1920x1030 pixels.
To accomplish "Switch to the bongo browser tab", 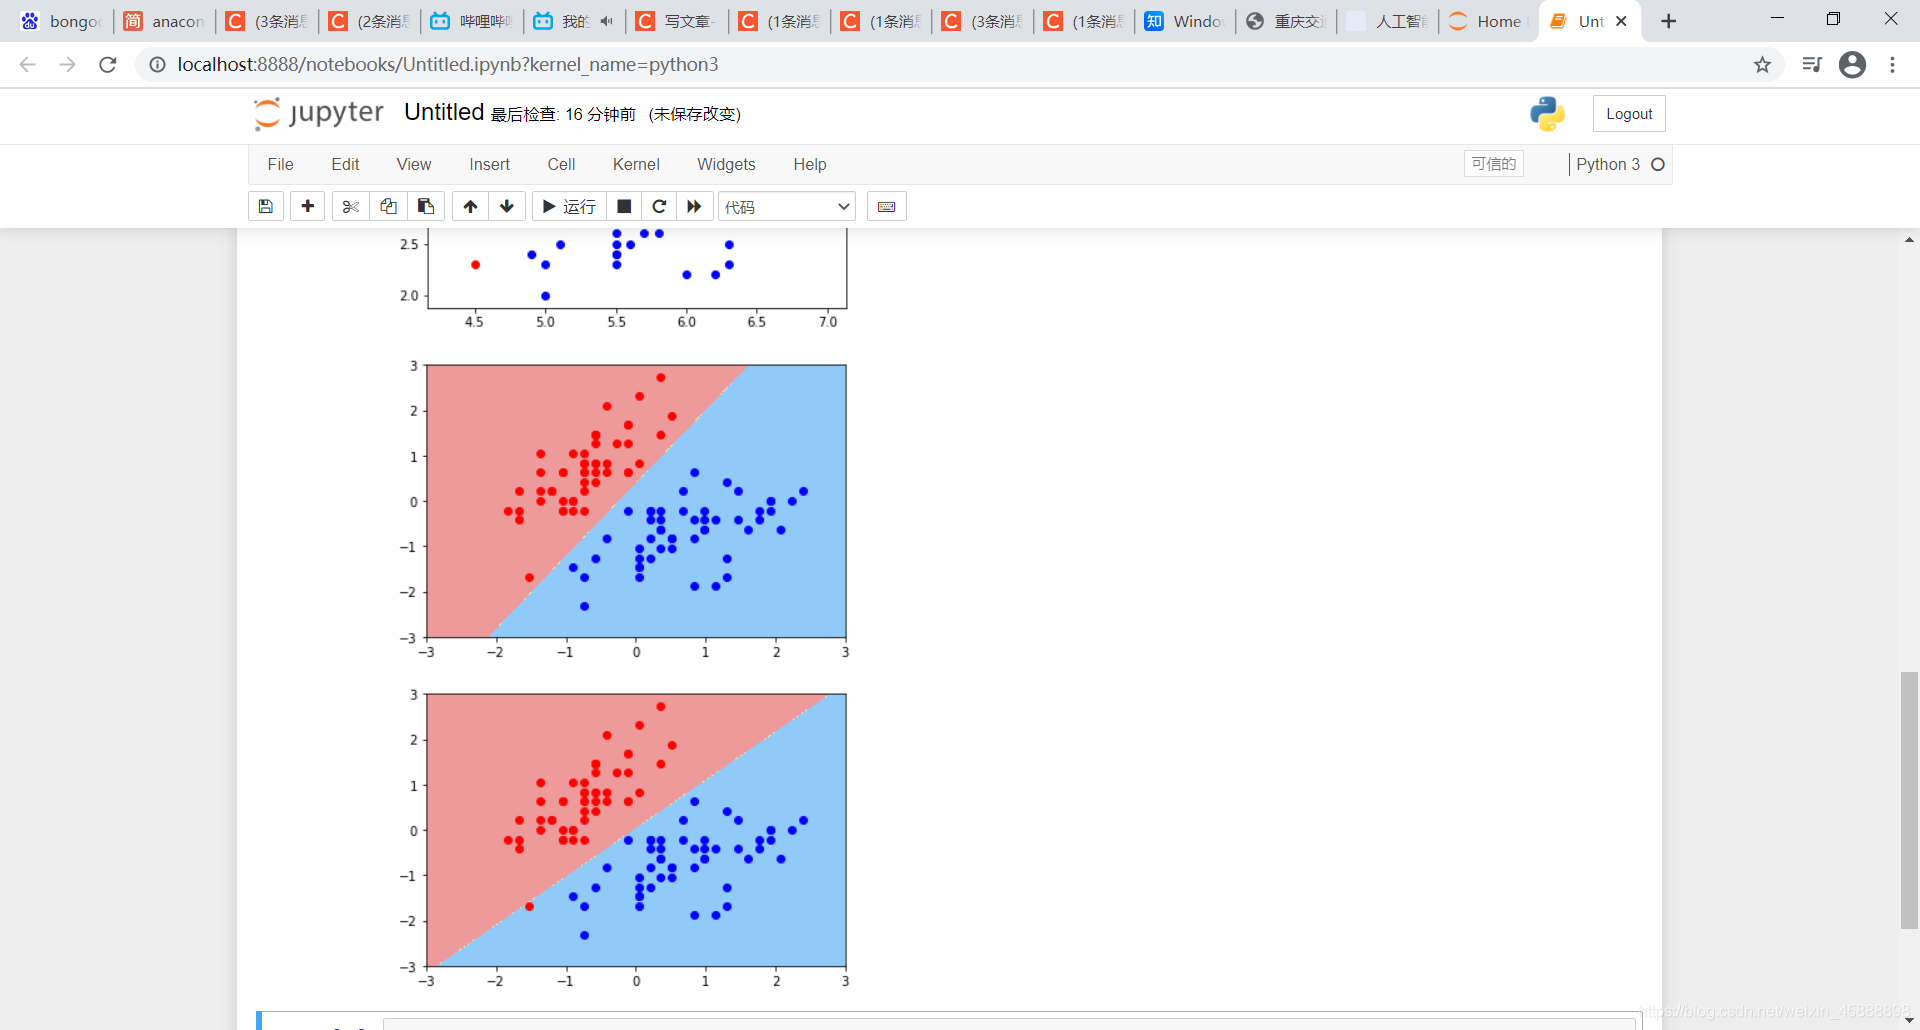I will click(x=60, y=21).
